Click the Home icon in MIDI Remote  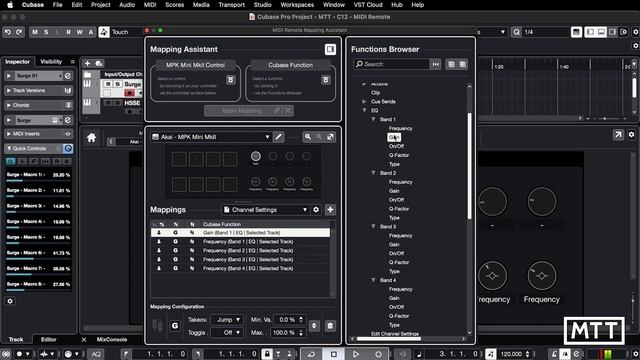(91, 138)
